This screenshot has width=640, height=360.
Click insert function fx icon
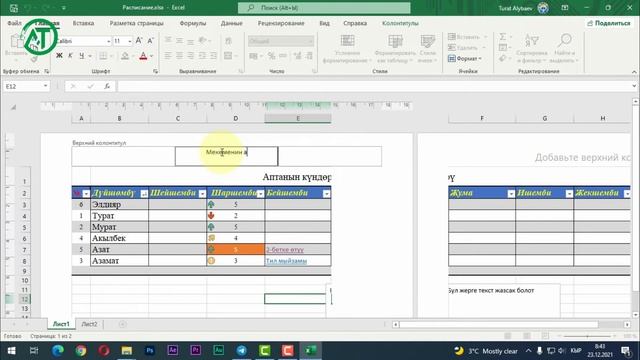pyautogui.click(x=107, y=86)
